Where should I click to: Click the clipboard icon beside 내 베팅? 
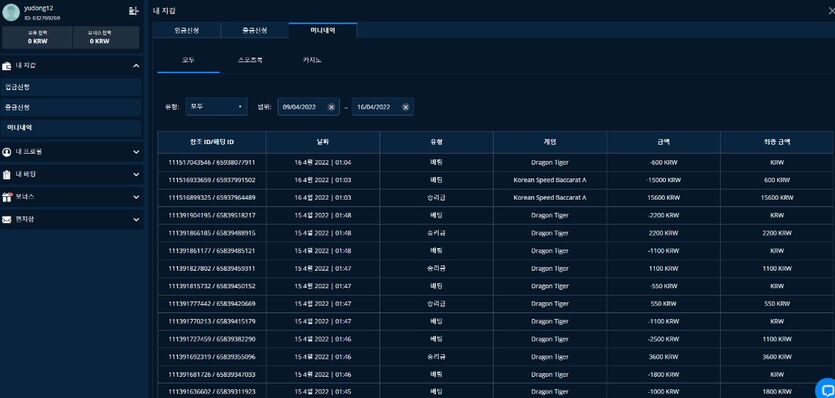click(x=6, y=174)
